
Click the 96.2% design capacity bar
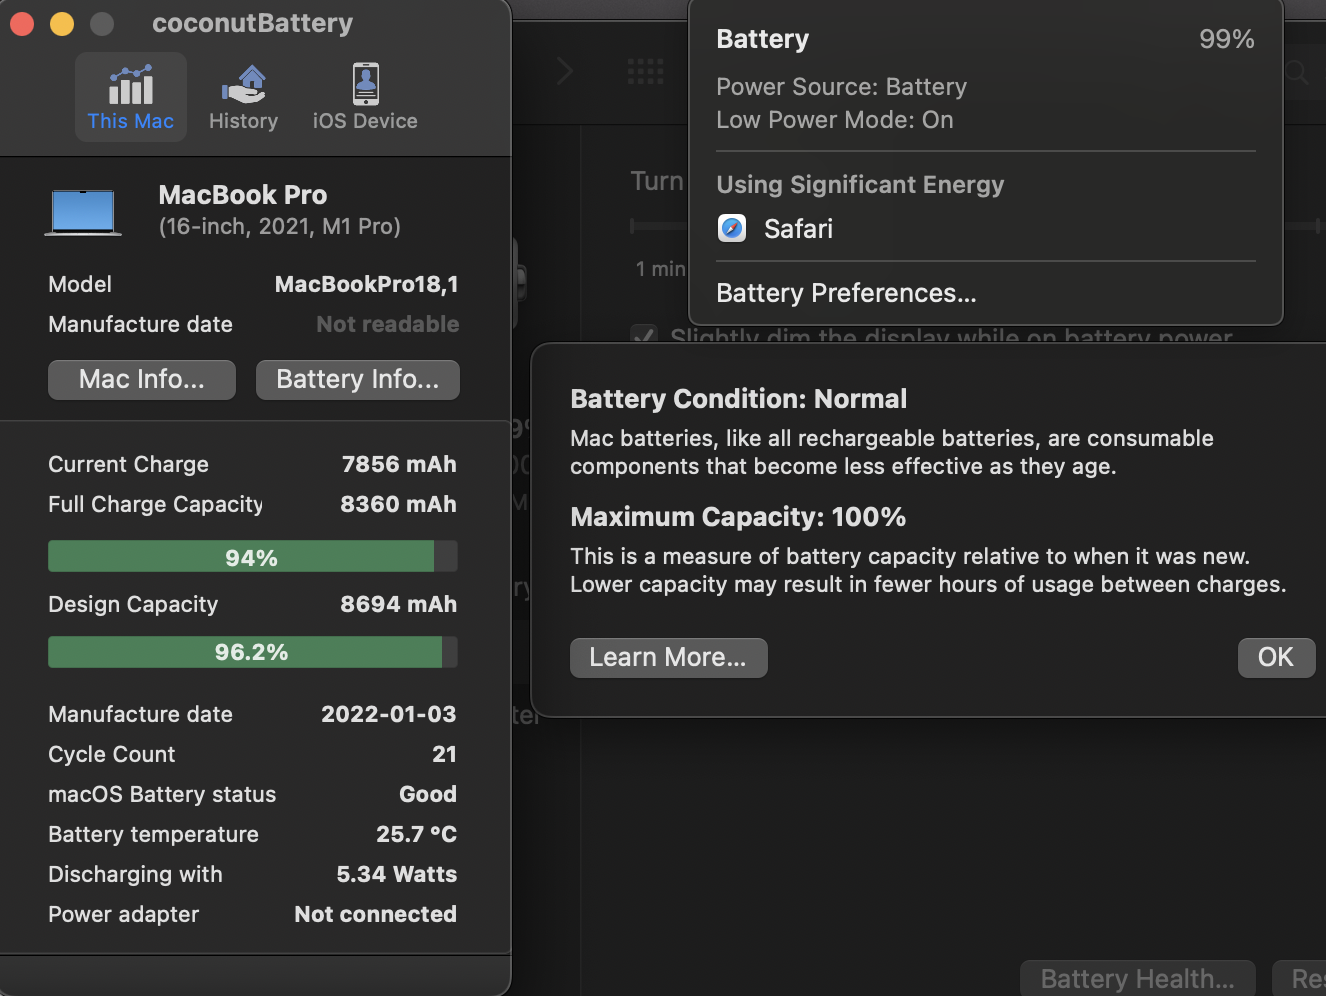(x=253, y=652)
